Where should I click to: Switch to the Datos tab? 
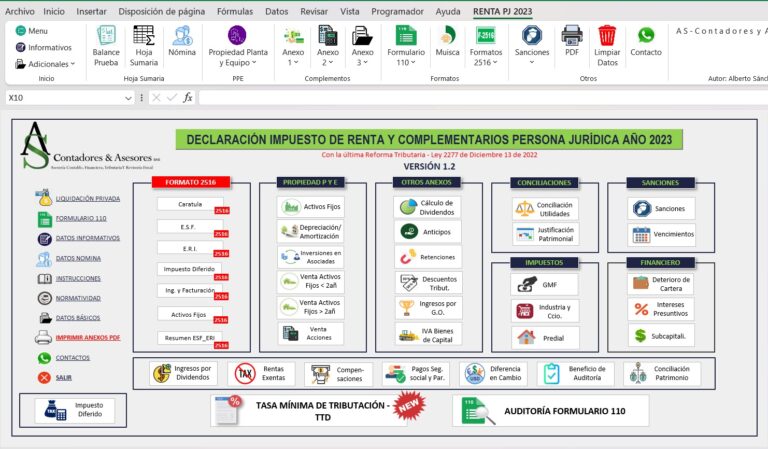(276, 11)
